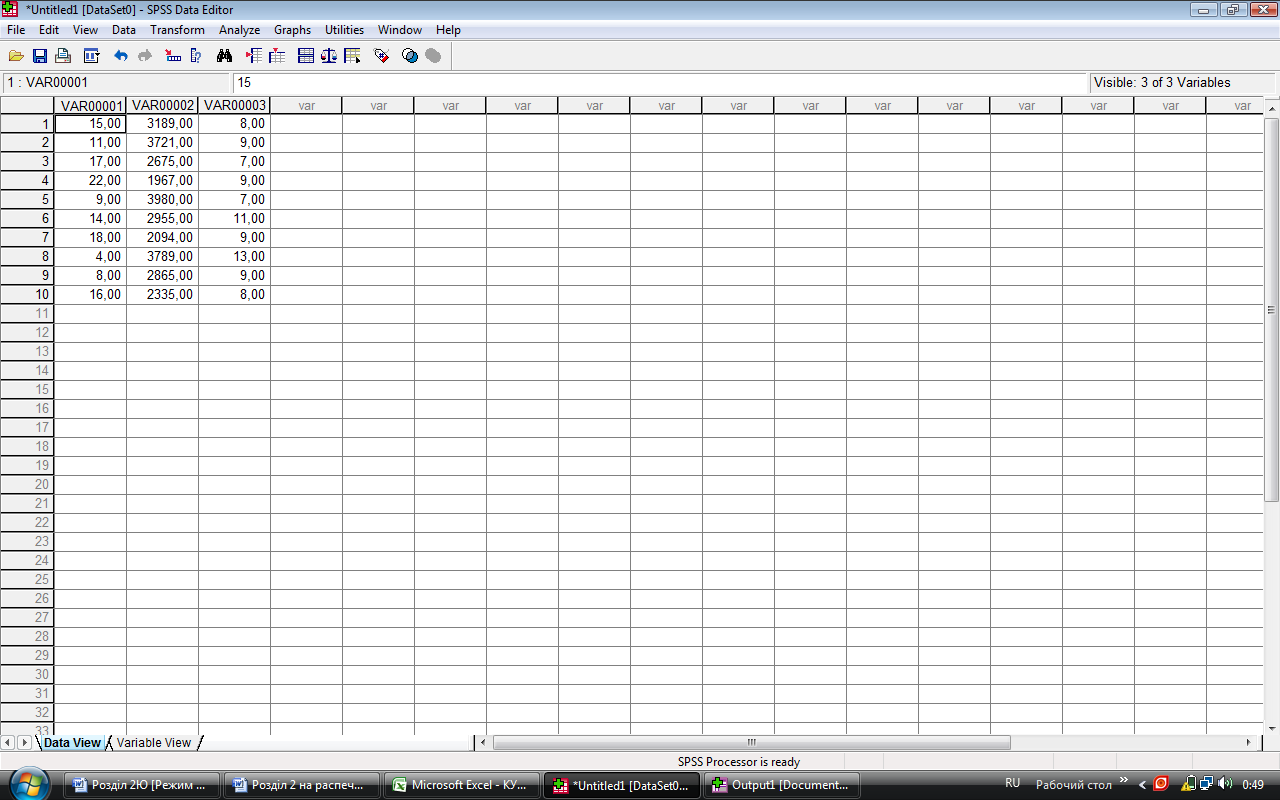
Task: Open the Data menu
Action: (x=124, y=30)
